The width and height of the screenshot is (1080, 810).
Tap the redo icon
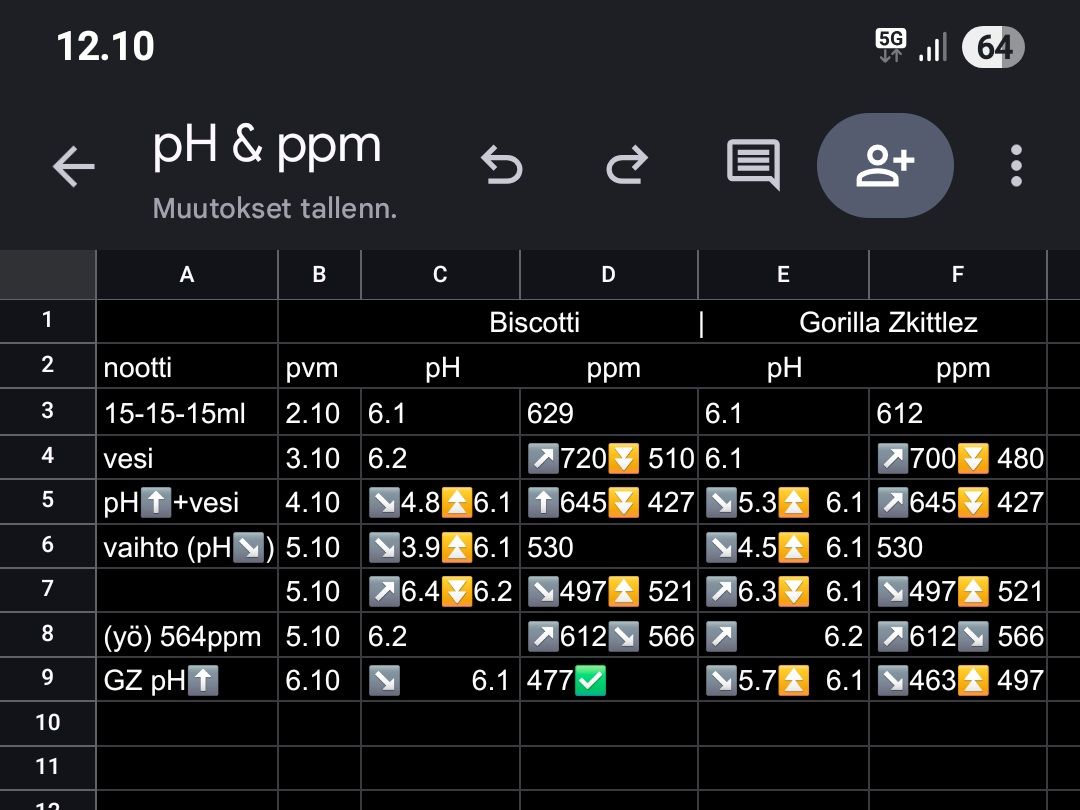coord(627,165)
